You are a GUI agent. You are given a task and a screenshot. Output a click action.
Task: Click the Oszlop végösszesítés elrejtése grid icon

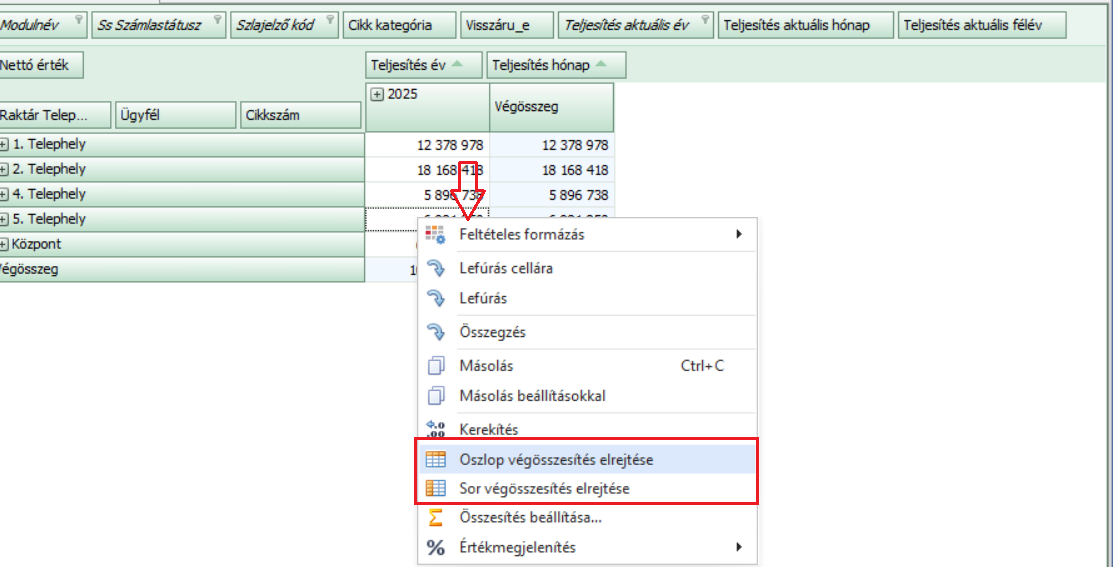pyautogui.click(x=435, y=460)
